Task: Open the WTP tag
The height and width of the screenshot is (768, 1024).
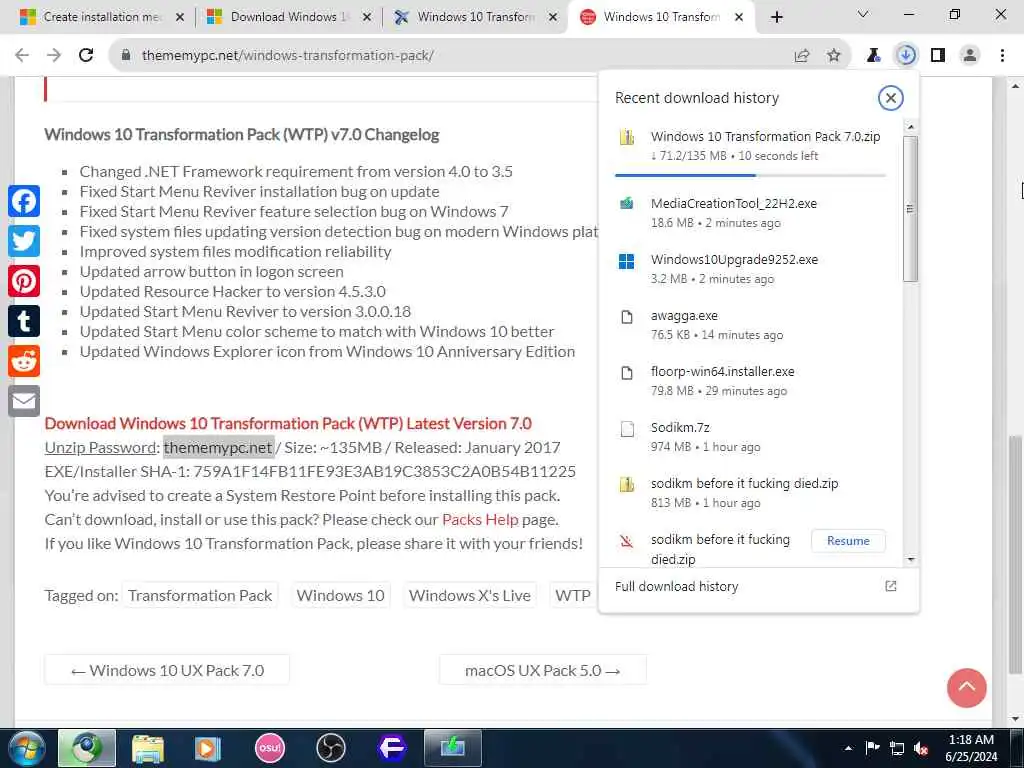Action: click(573, 596)
